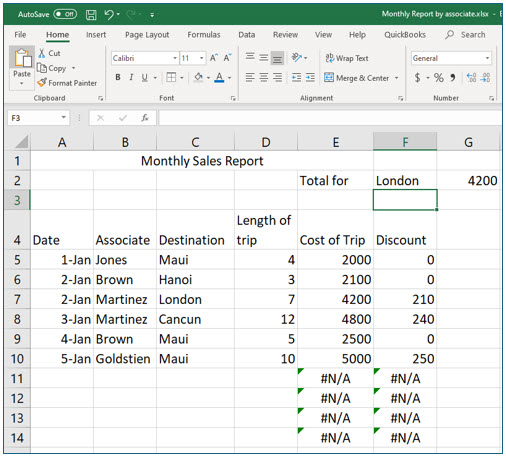
Task: Open the Font settings dialog launcher
Action: pyautogui.click(x=233, y=98)
